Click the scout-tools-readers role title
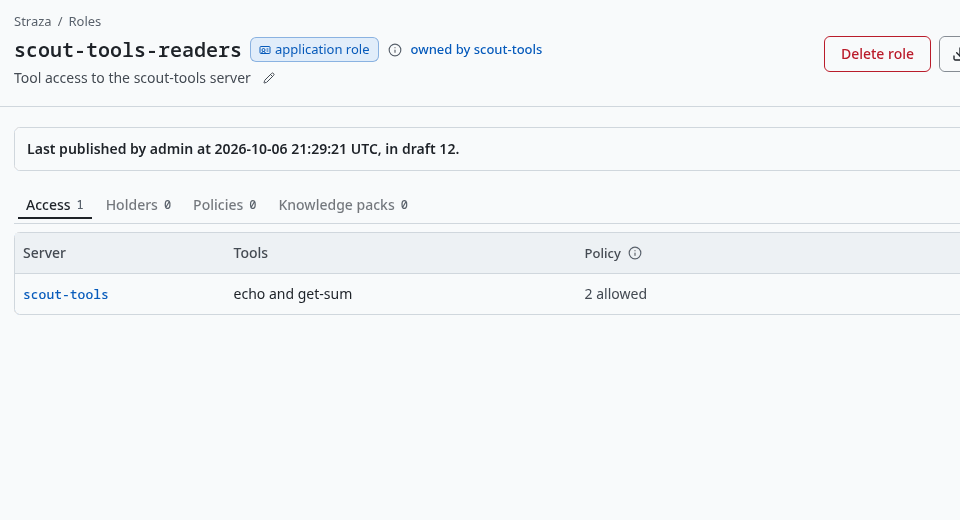 point(128,50)
